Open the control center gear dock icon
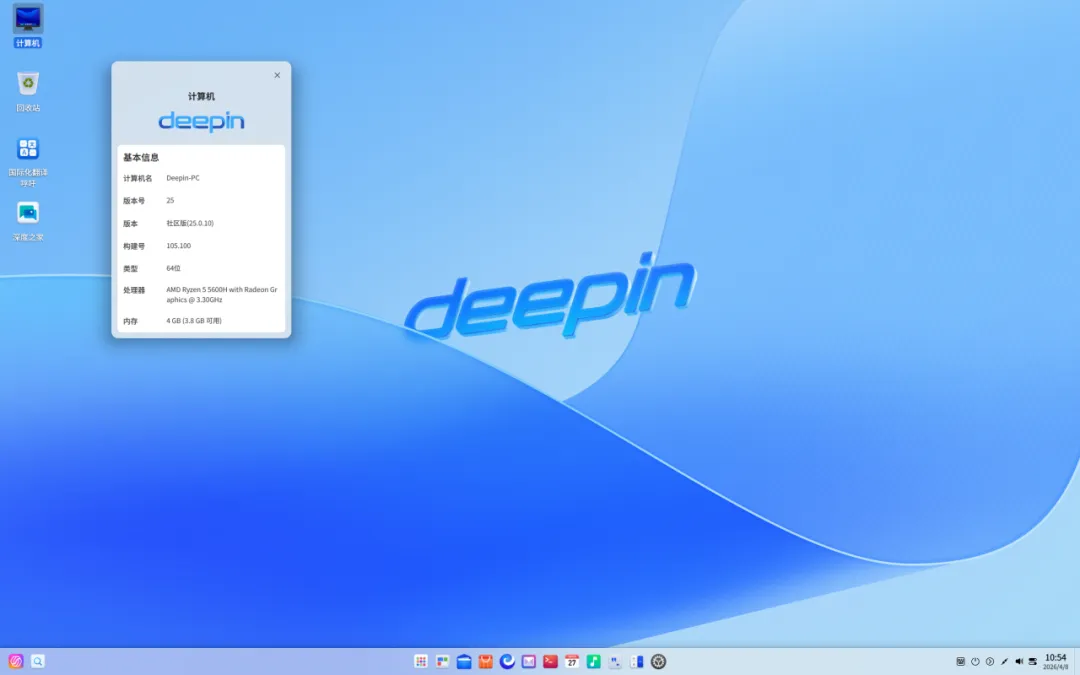 coord(658,661)
